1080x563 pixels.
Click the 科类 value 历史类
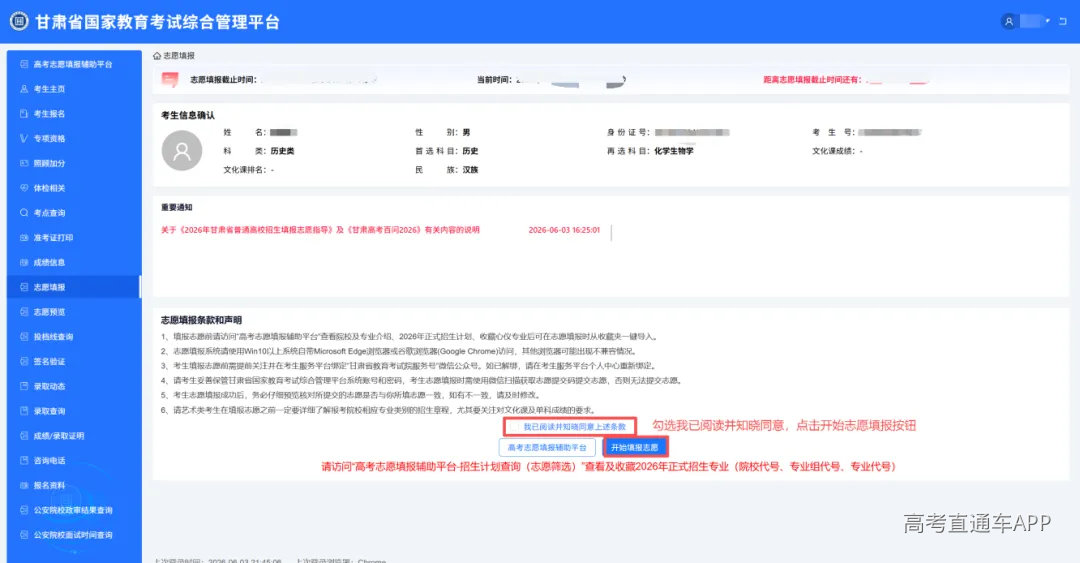(x=282, y=151)
